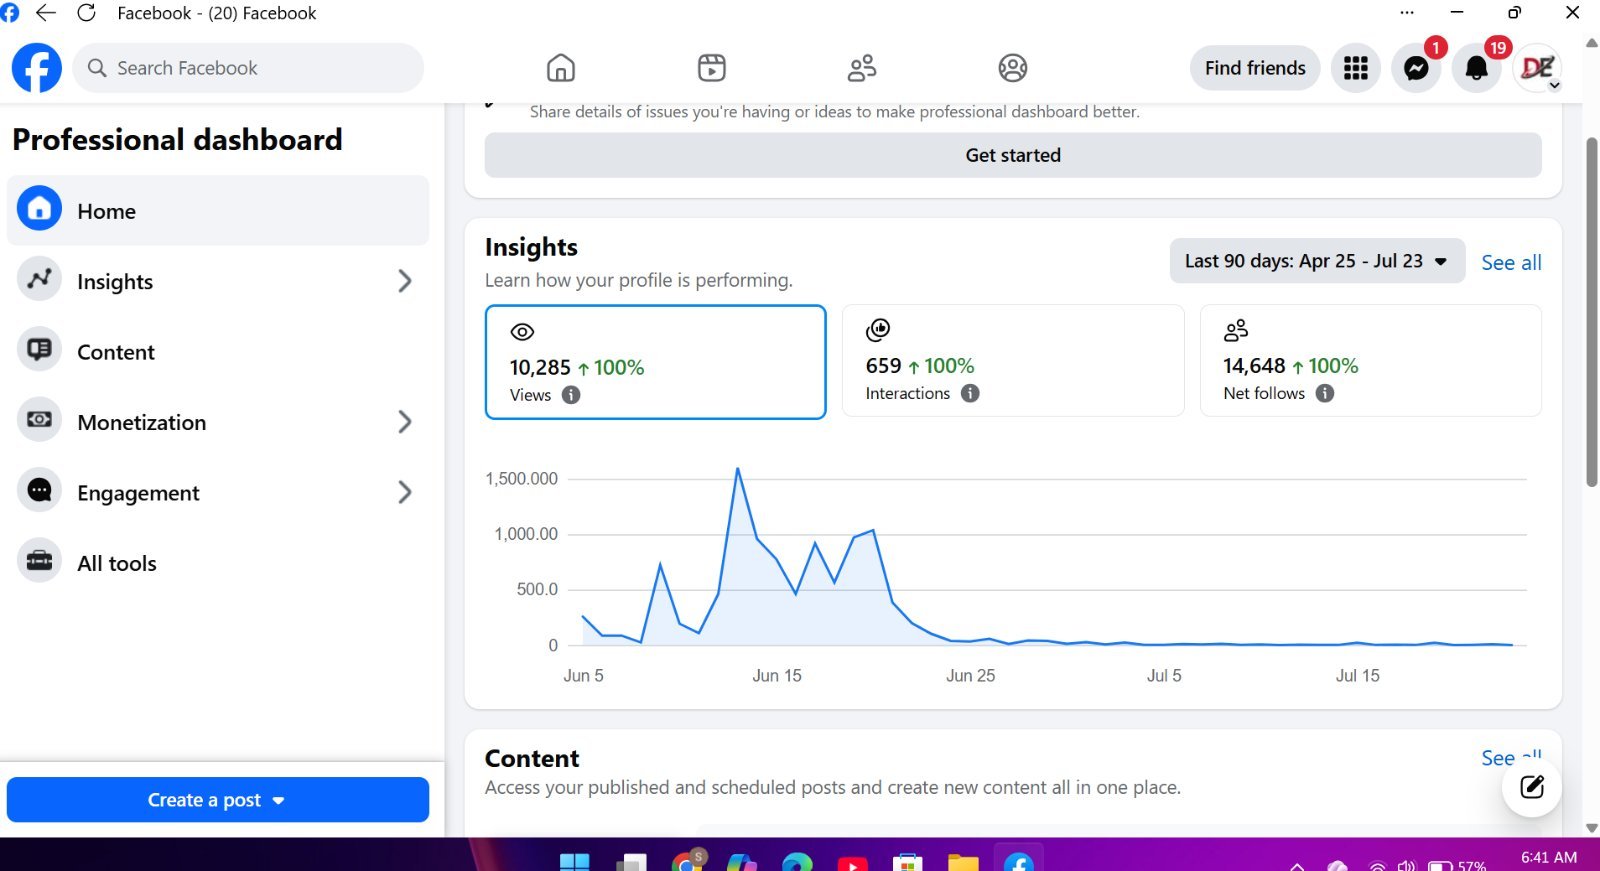
Task: Open the Last 90 days date range dropdown
Action: pos(1317,261)
